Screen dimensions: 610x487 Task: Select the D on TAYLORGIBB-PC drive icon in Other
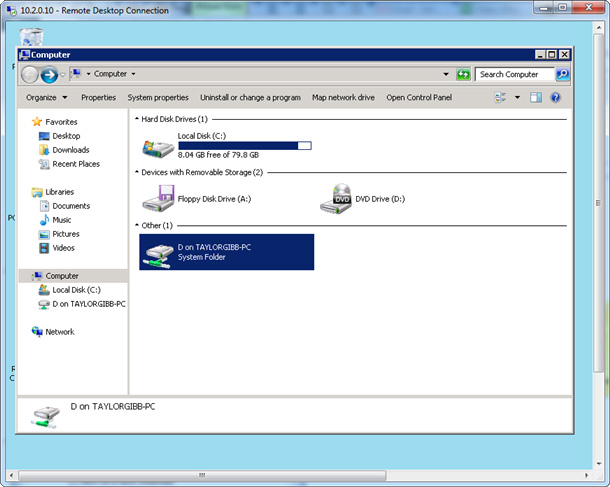coord(158,256)
